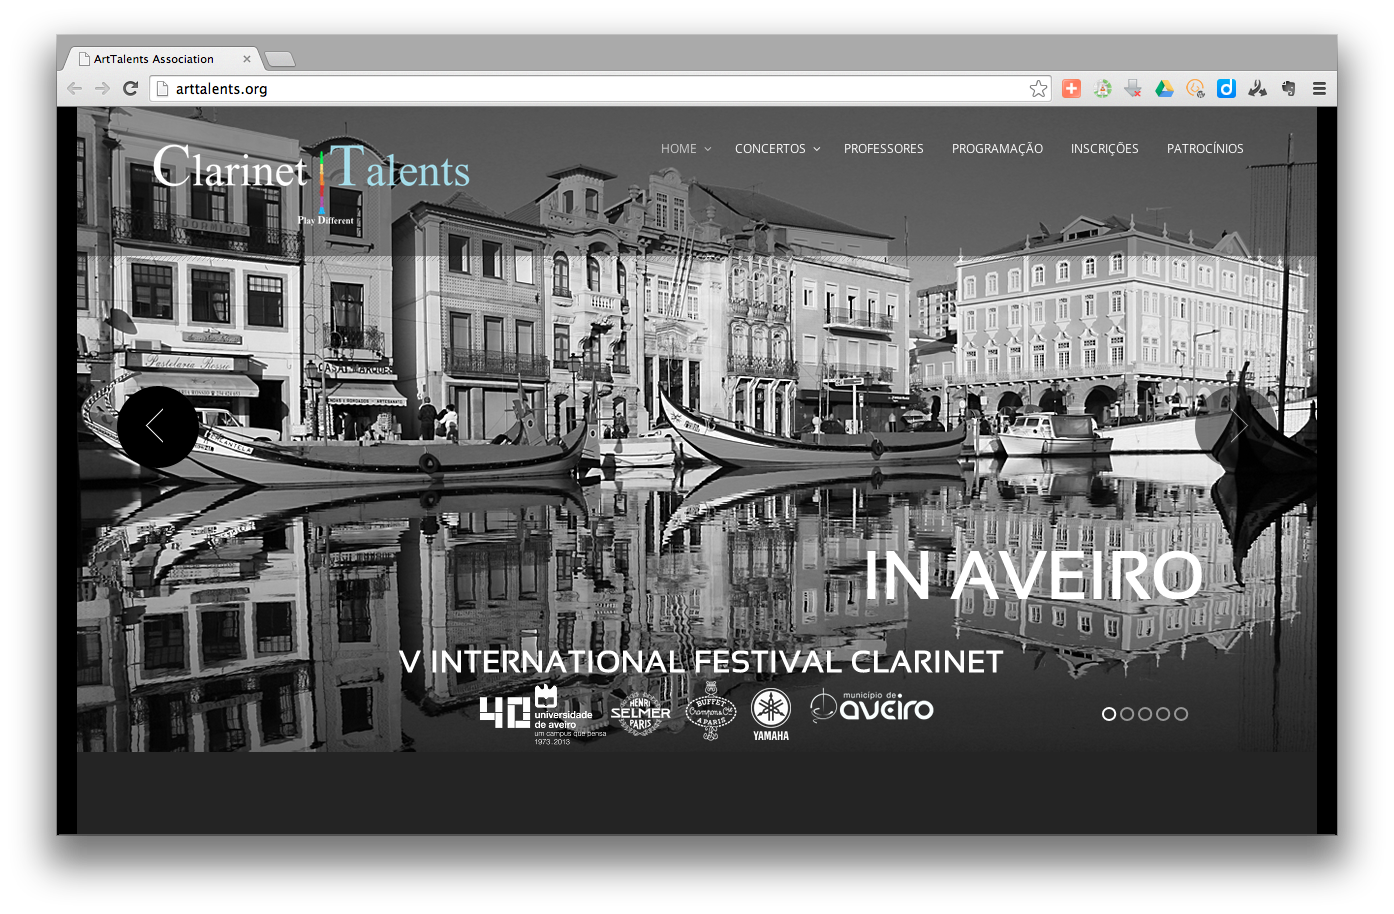Viewport: 1394px width, 914px height.
Task: Click the Google Drive extension icon
Action: 1164,89
